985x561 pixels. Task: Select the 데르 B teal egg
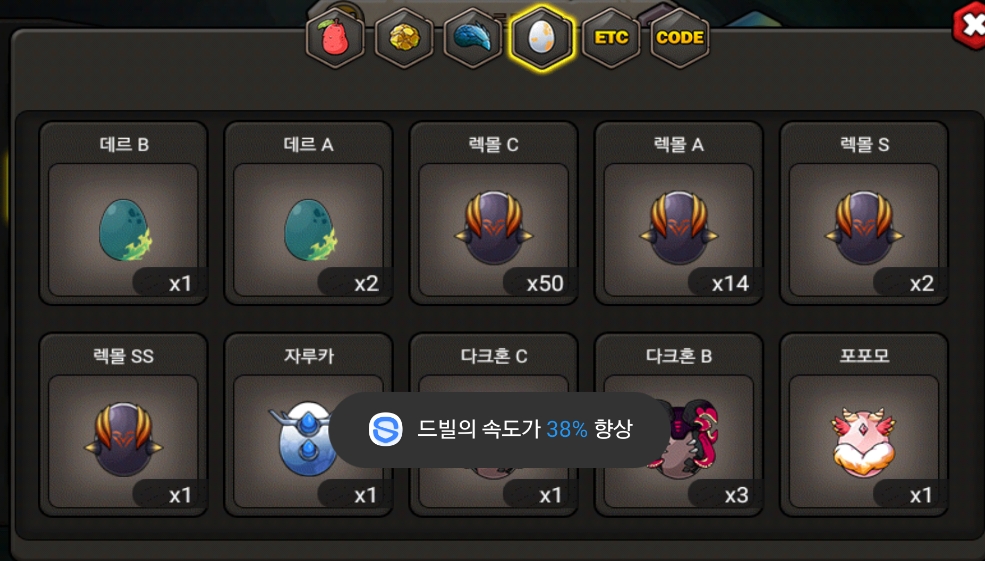pos(123,213)
